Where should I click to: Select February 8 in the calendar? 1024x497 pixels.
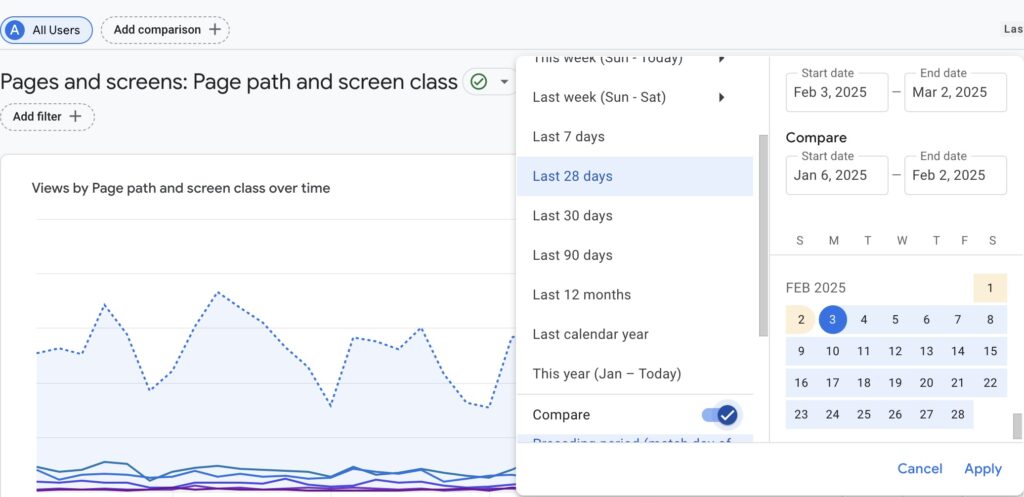(x=990, y=320)
